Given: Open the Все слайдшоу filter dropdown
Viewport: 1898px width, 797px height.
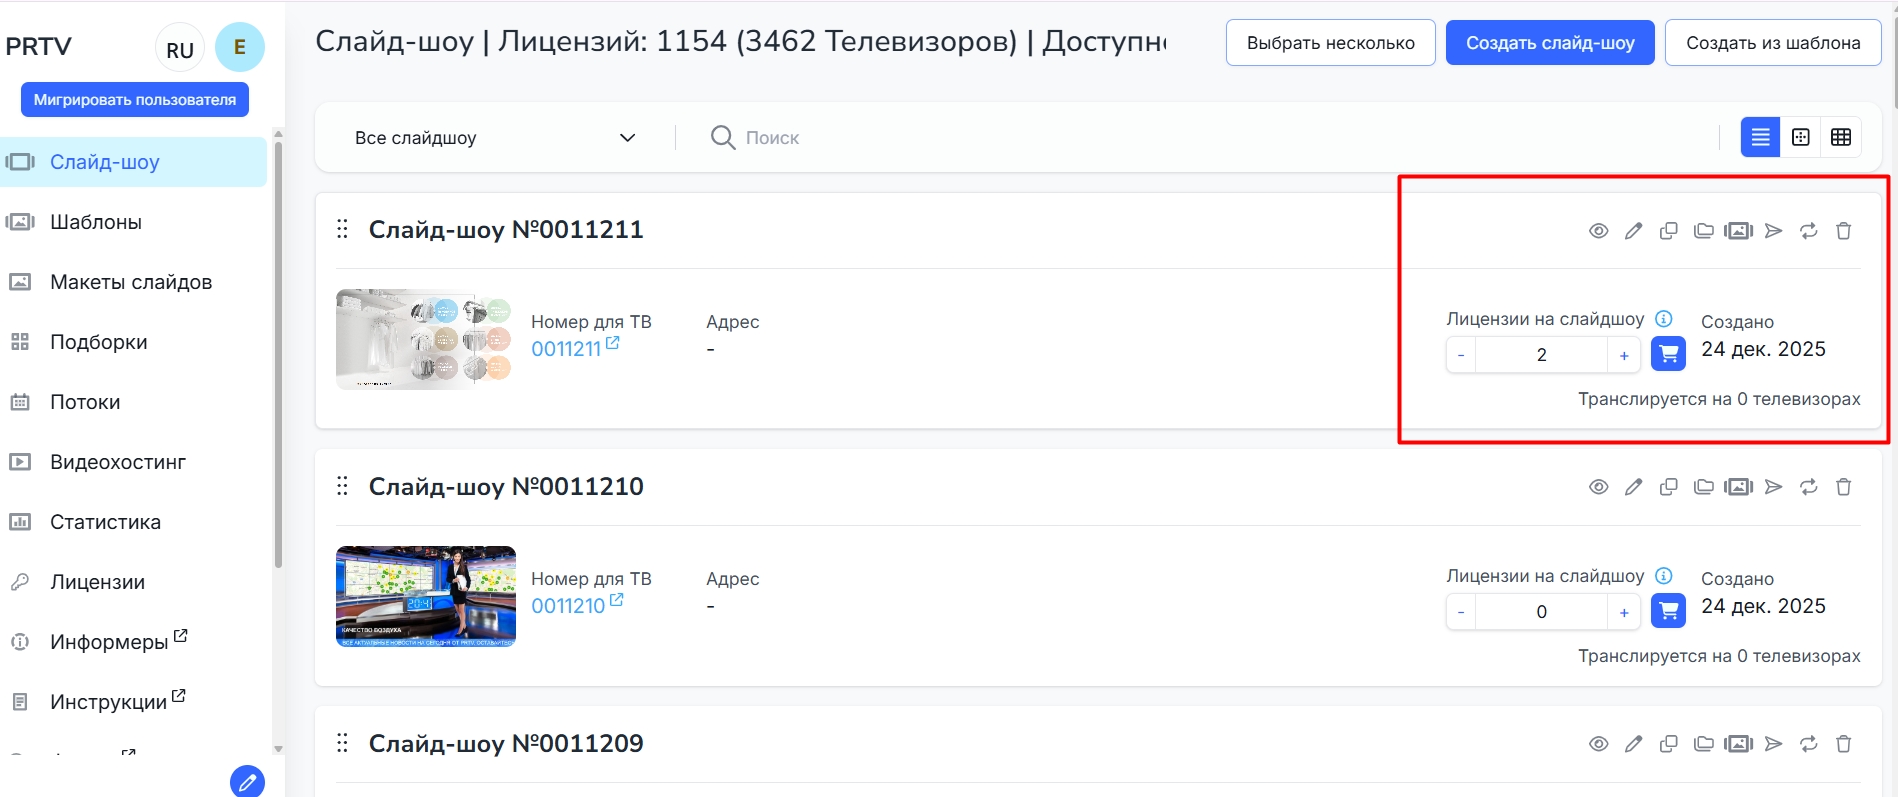Looking at the screenshot, I should click(x=495, y=138).
